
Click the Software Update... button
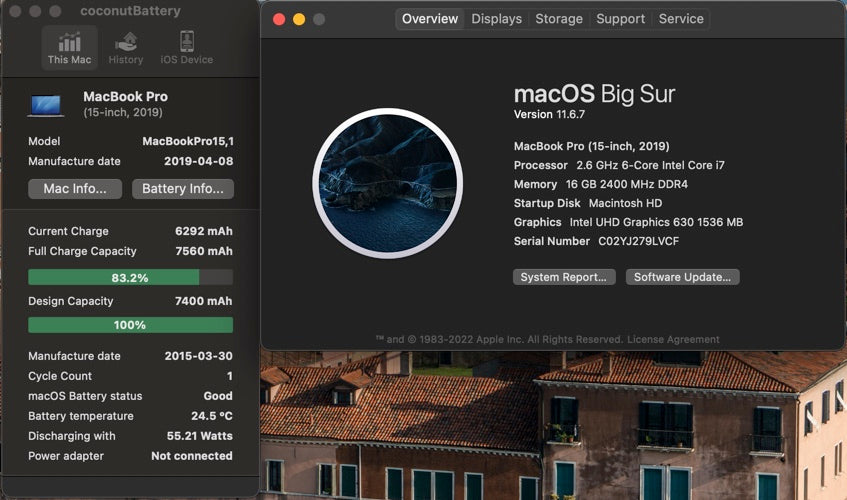682,277
